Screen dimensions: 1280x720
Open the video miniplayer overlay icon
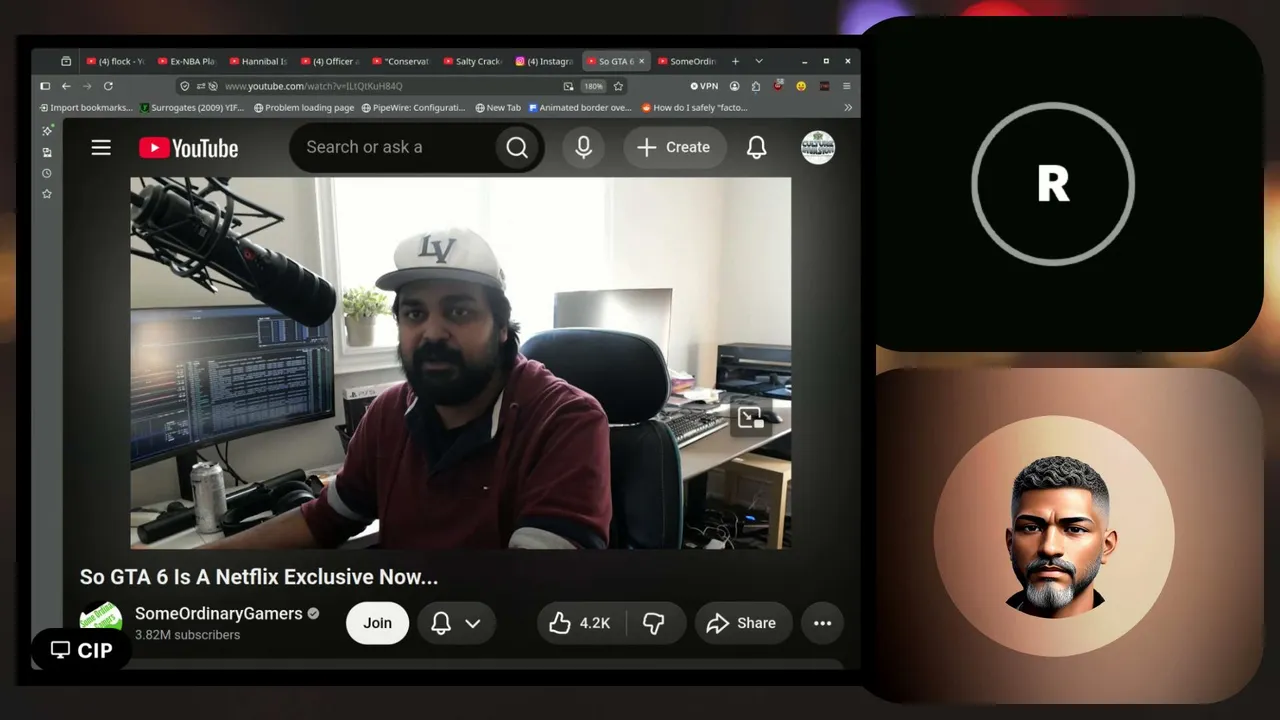point(750,417)
